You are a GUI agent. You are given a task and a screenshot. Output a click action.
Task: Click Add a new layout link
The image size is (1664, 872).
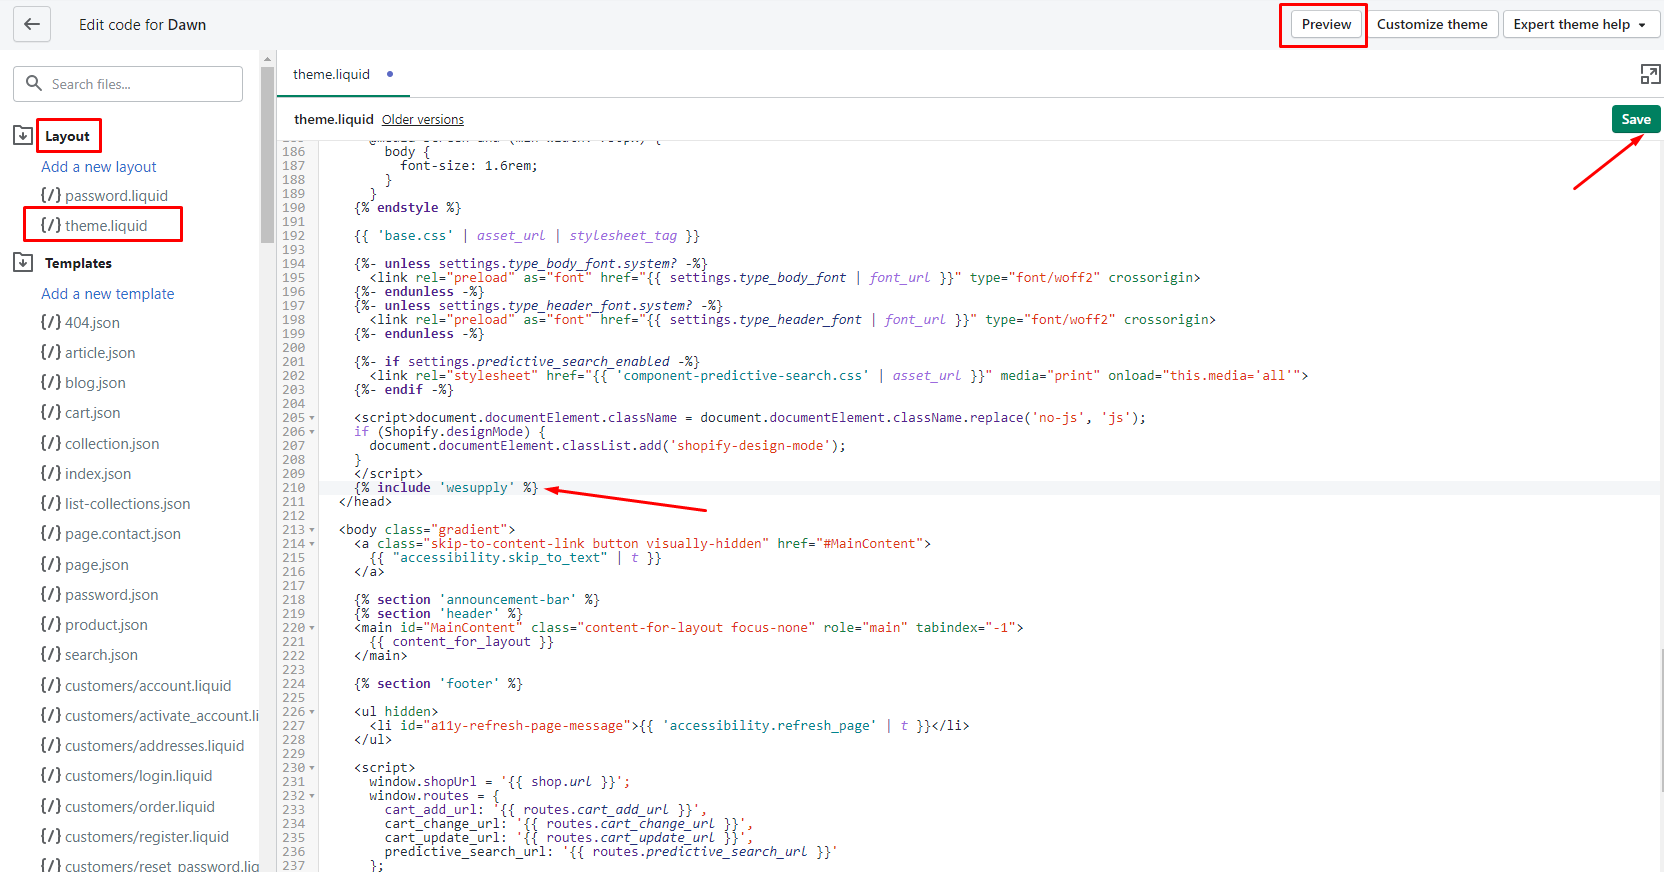click(x=99, y=166)
